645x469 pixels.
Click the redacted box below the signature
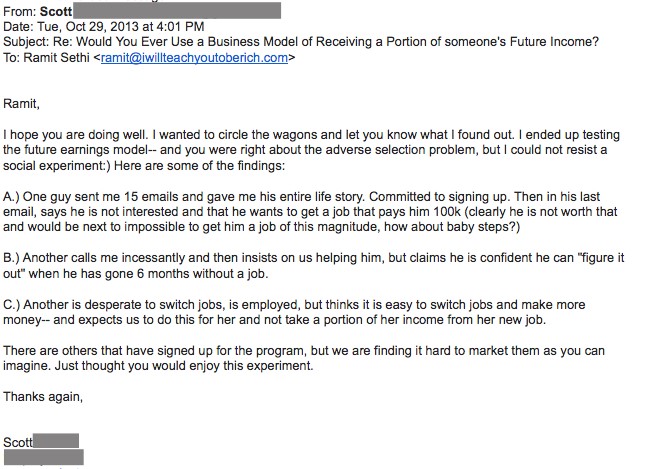[x=44, y=457]
